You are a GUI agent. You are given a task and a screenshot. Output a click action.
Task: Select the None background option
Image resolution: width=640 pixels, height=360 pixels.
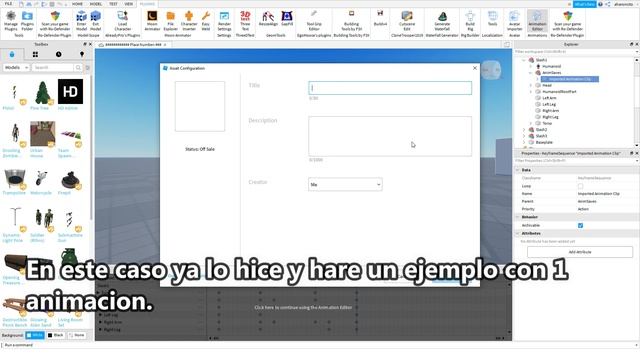pos(77,335)
